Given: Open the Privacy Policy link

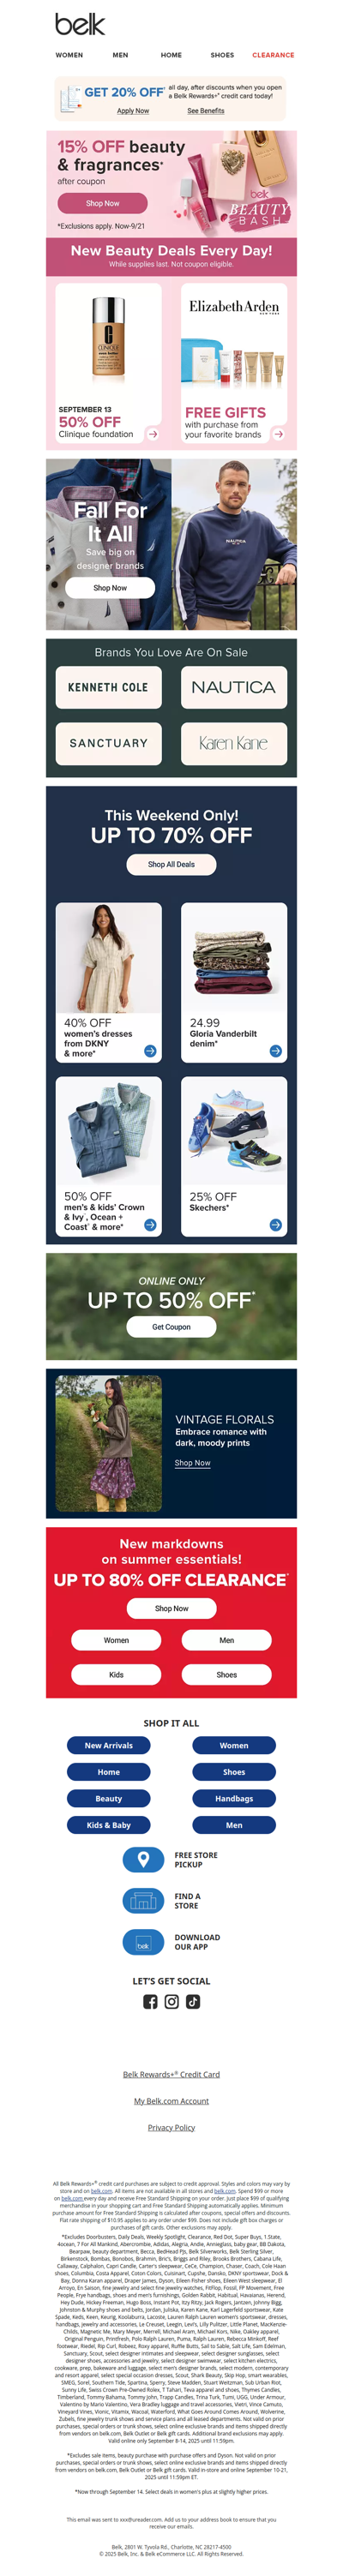Looking at the screenshot, I should 171,2127.
